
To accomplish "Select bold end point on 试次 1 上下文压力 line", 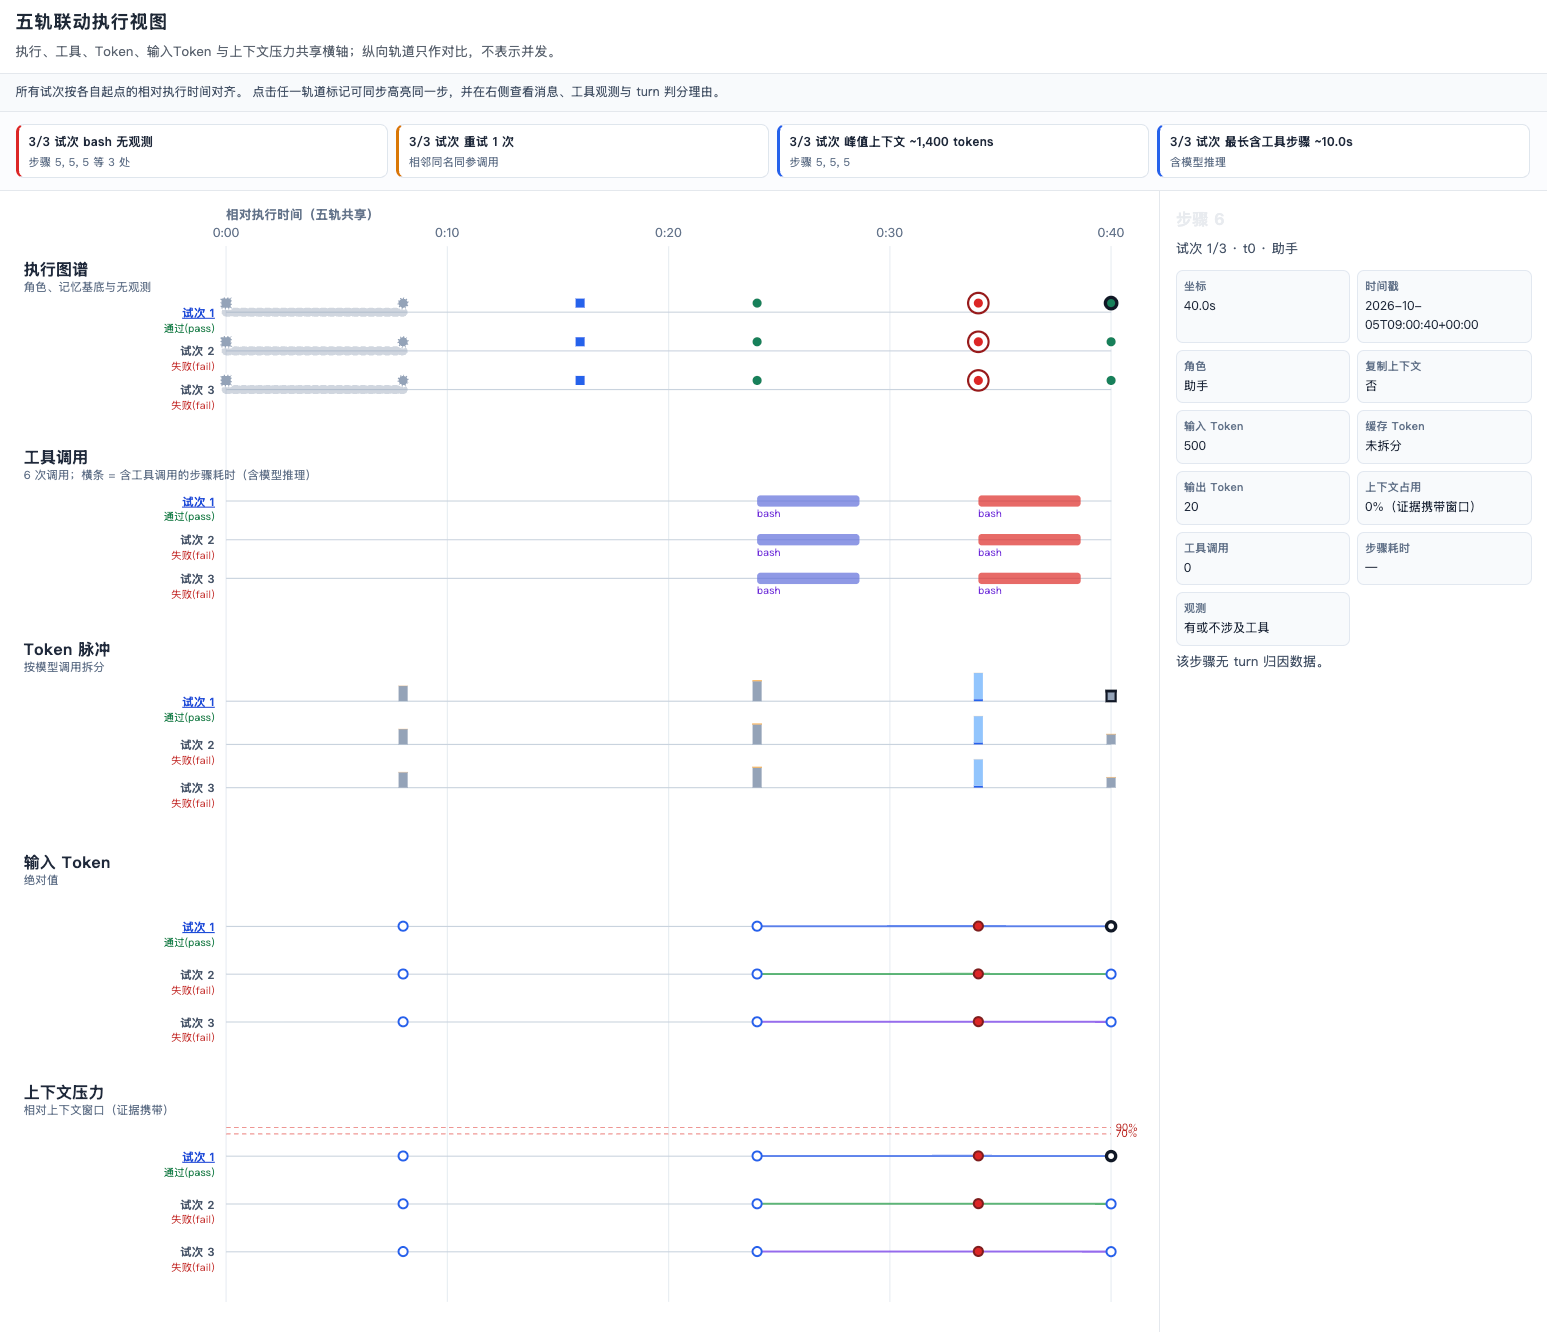I will [x=1111, y=1156].
